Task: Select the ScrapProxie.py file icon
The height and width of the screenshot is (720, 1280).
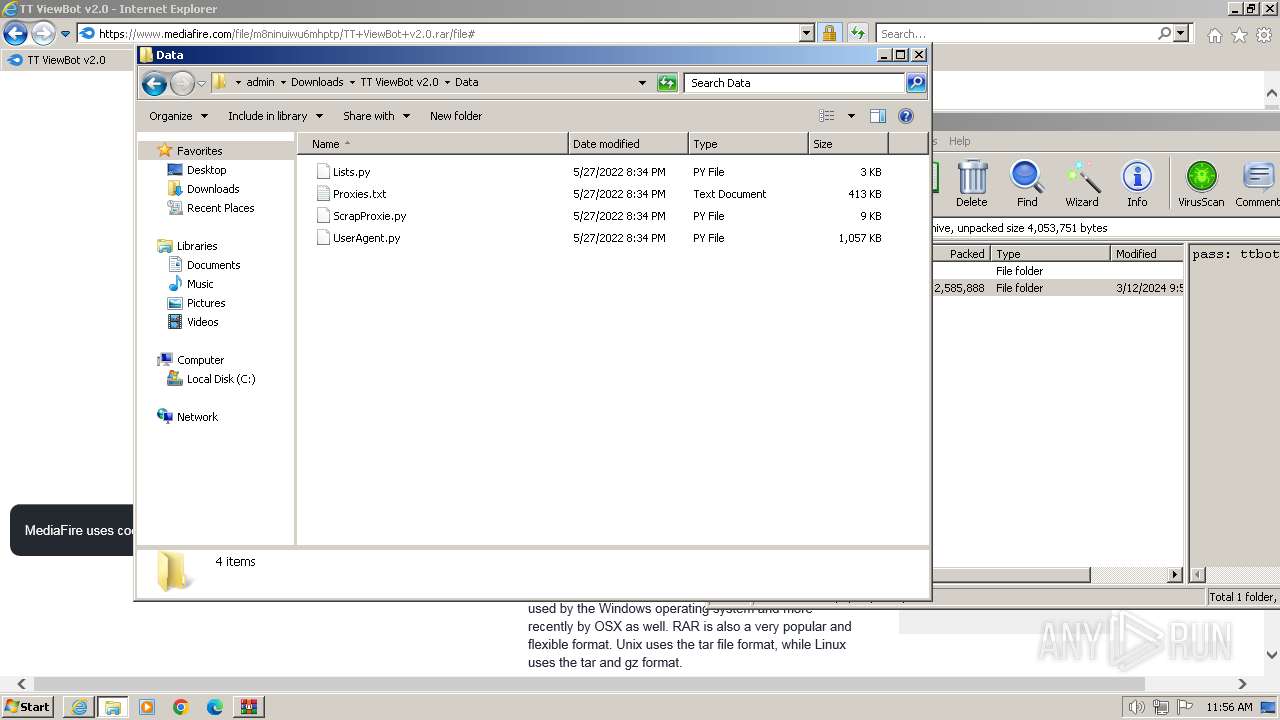Action: coord(323,216)
